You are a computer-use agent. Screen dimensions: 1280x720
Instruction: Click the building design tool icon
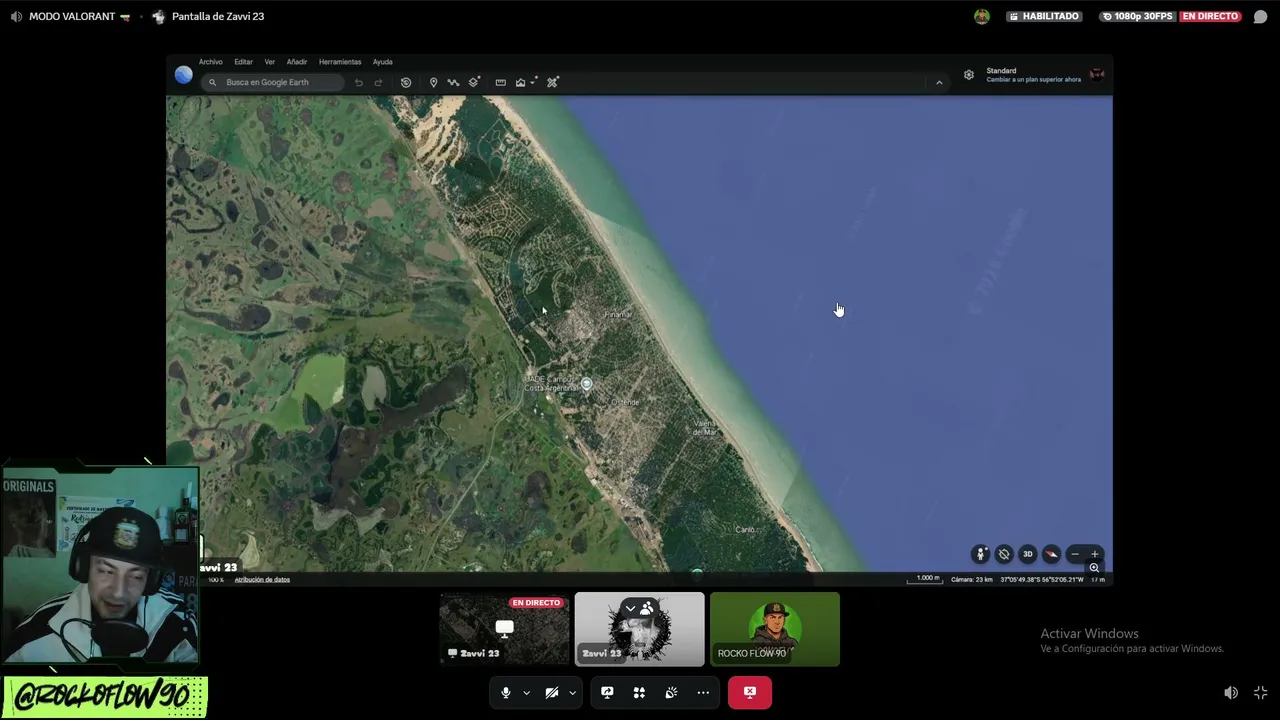(x=520, y=82)
